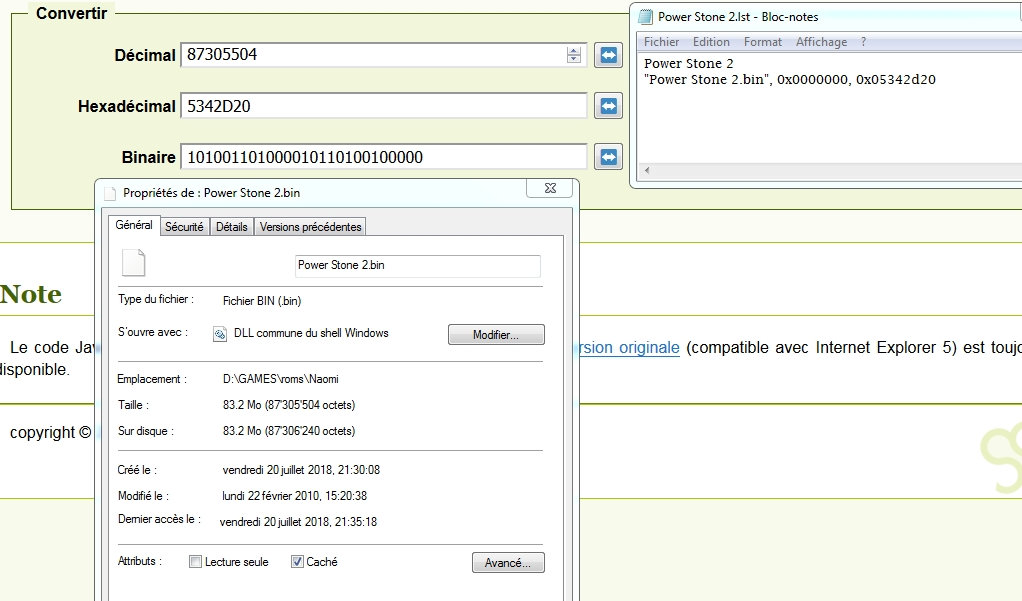Click the 'Fichier BIN (.bin)' file type text
Image resolution: width=1022 pixels, height=601 pixels.
pos(261,301)
